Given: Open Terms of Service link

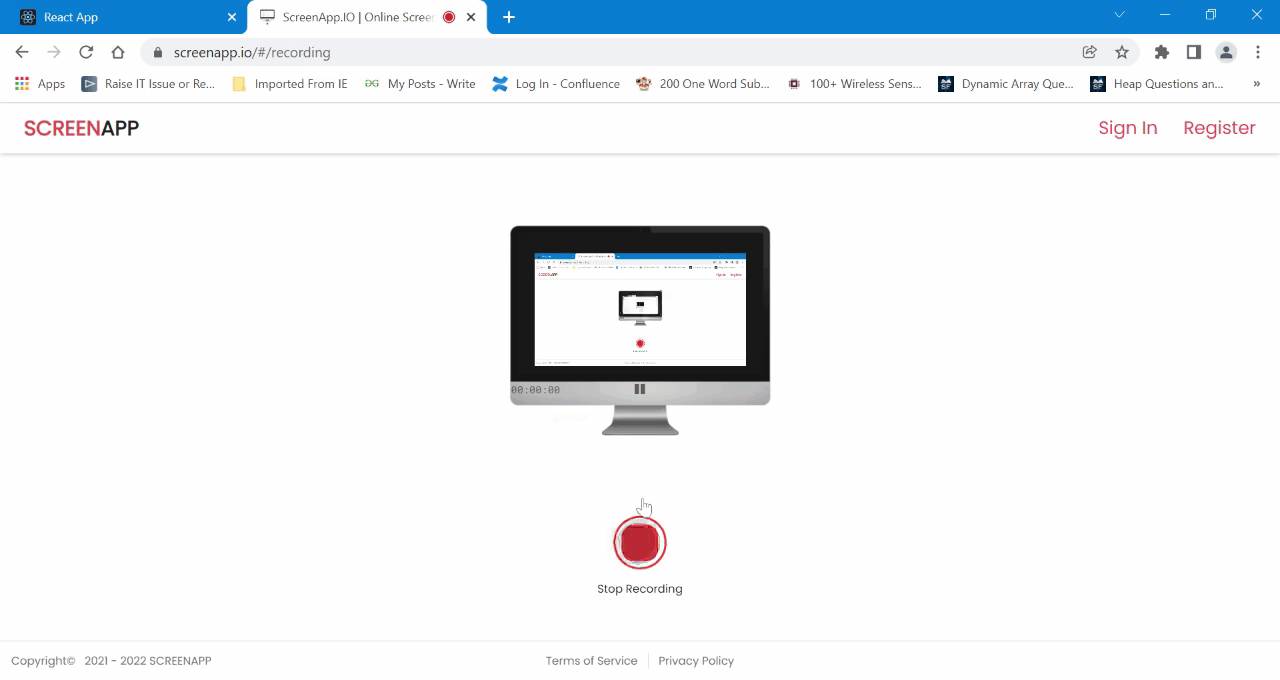Looking at the screenshot, I should 591,661.
